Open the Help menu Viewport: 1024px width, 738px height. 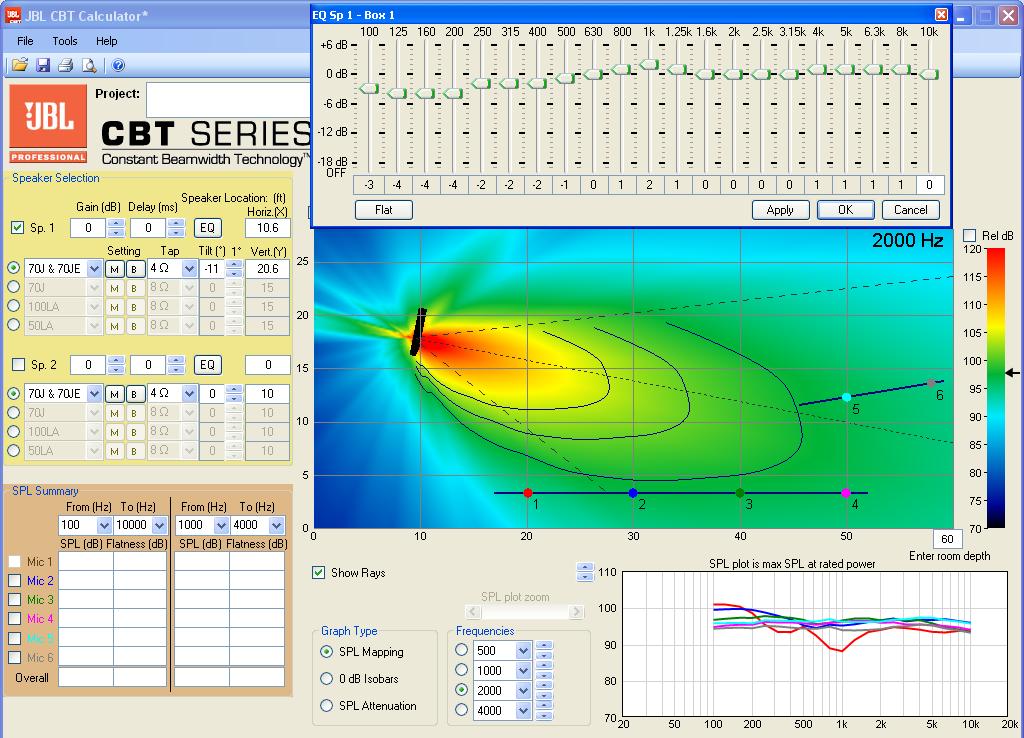click(x=106, y=41)
